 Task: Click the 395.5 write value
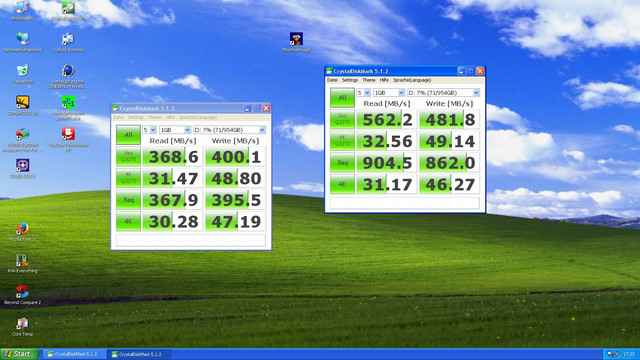[x=236, y=200]
